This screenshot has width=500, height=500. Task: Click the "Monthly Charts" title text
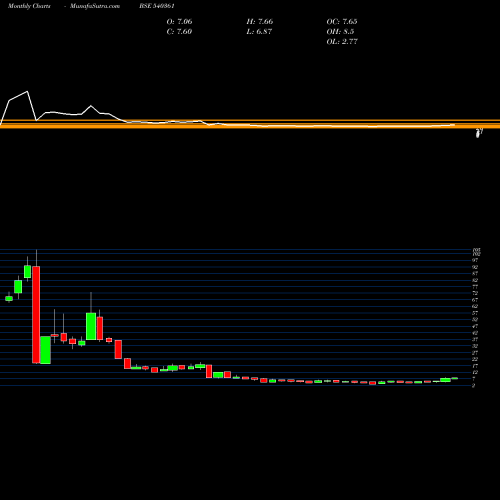click(29, 6)
